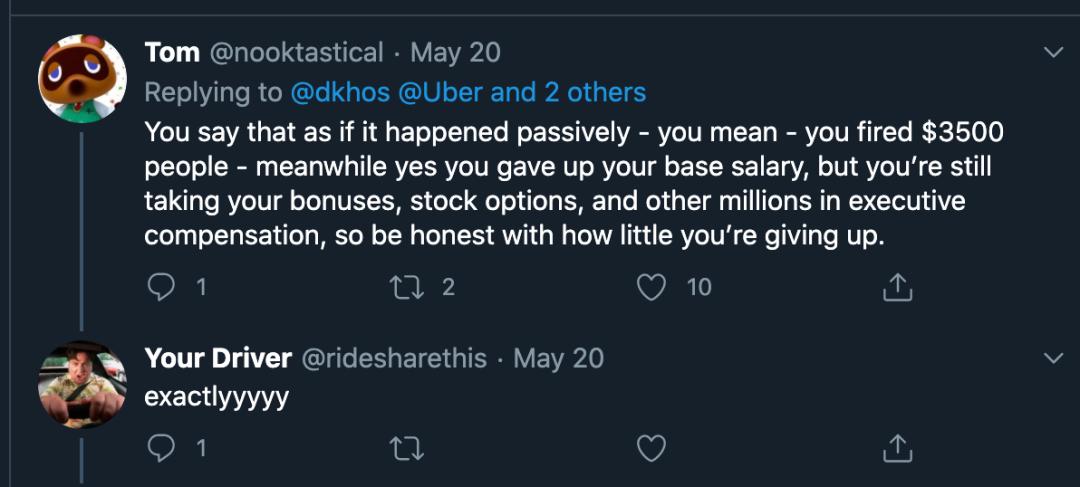Viewport: 1080px width, 487px height.
Task: Click the 'Your Driver' display name
Action: click(x=218, y=358)
